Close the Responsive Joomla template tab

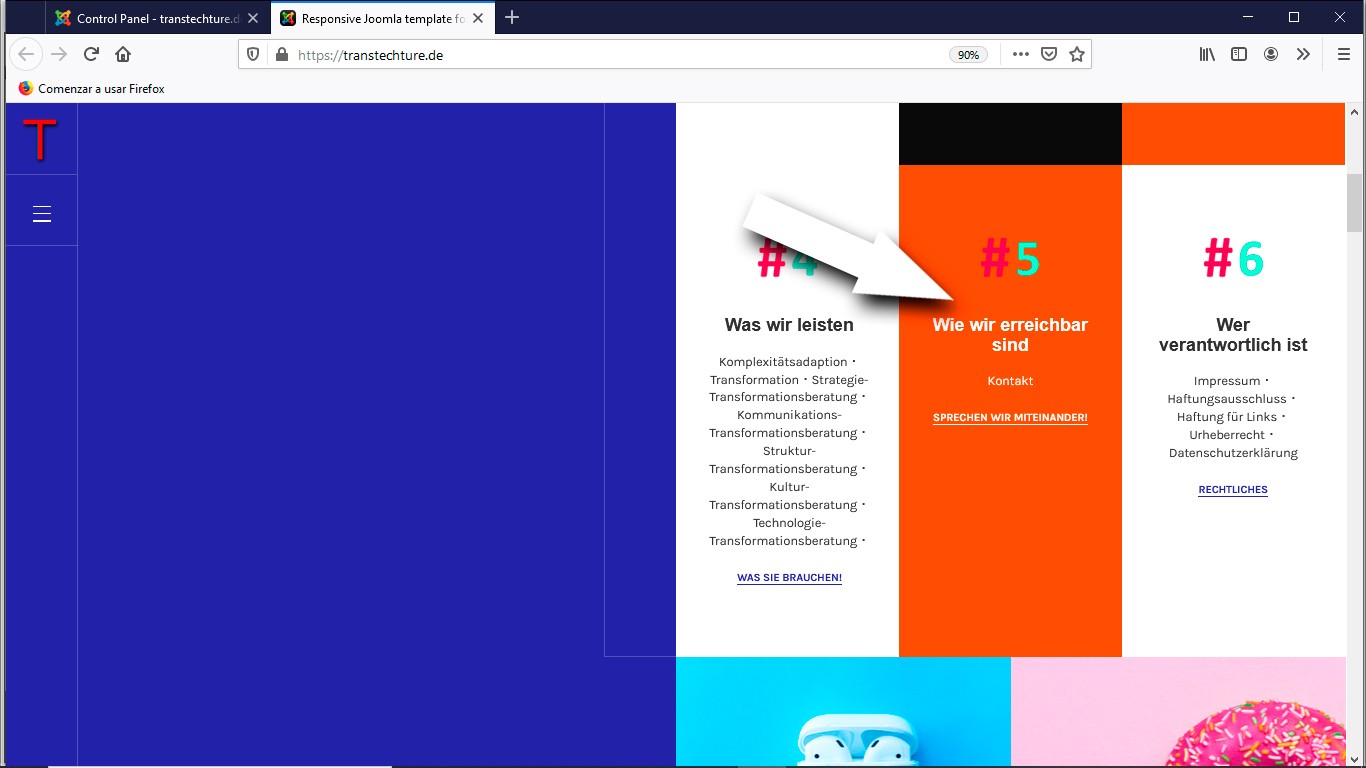tap(478, 18)
